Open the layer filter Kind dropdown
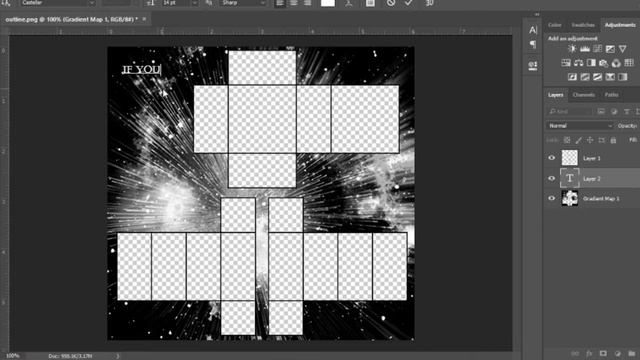Image resolution: width=640 pixels, height=360 pixels. [x=570, y=111]
